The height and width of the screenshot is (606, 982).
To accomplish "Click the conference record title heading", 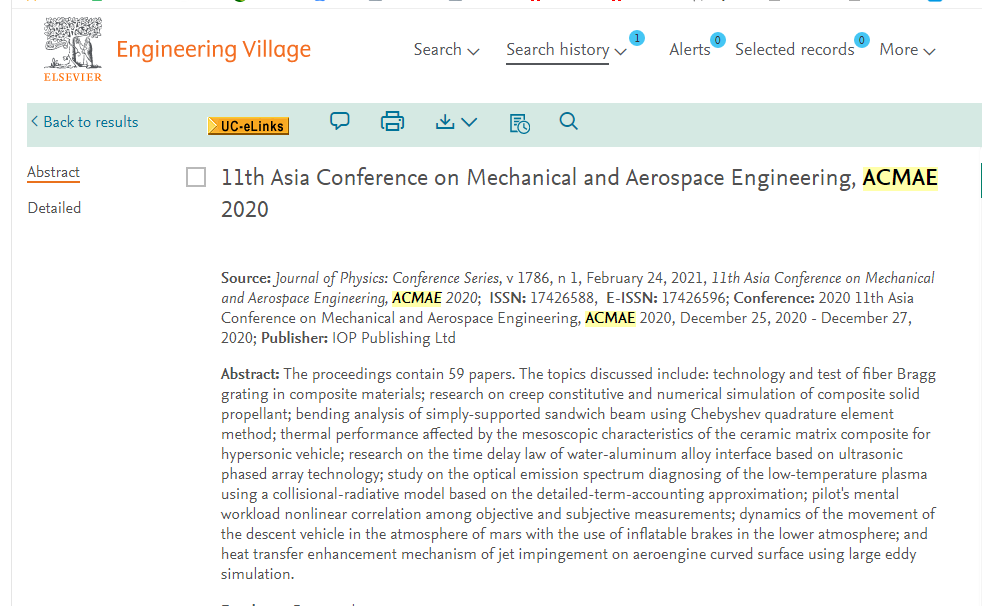I will (x=579, y=193).
